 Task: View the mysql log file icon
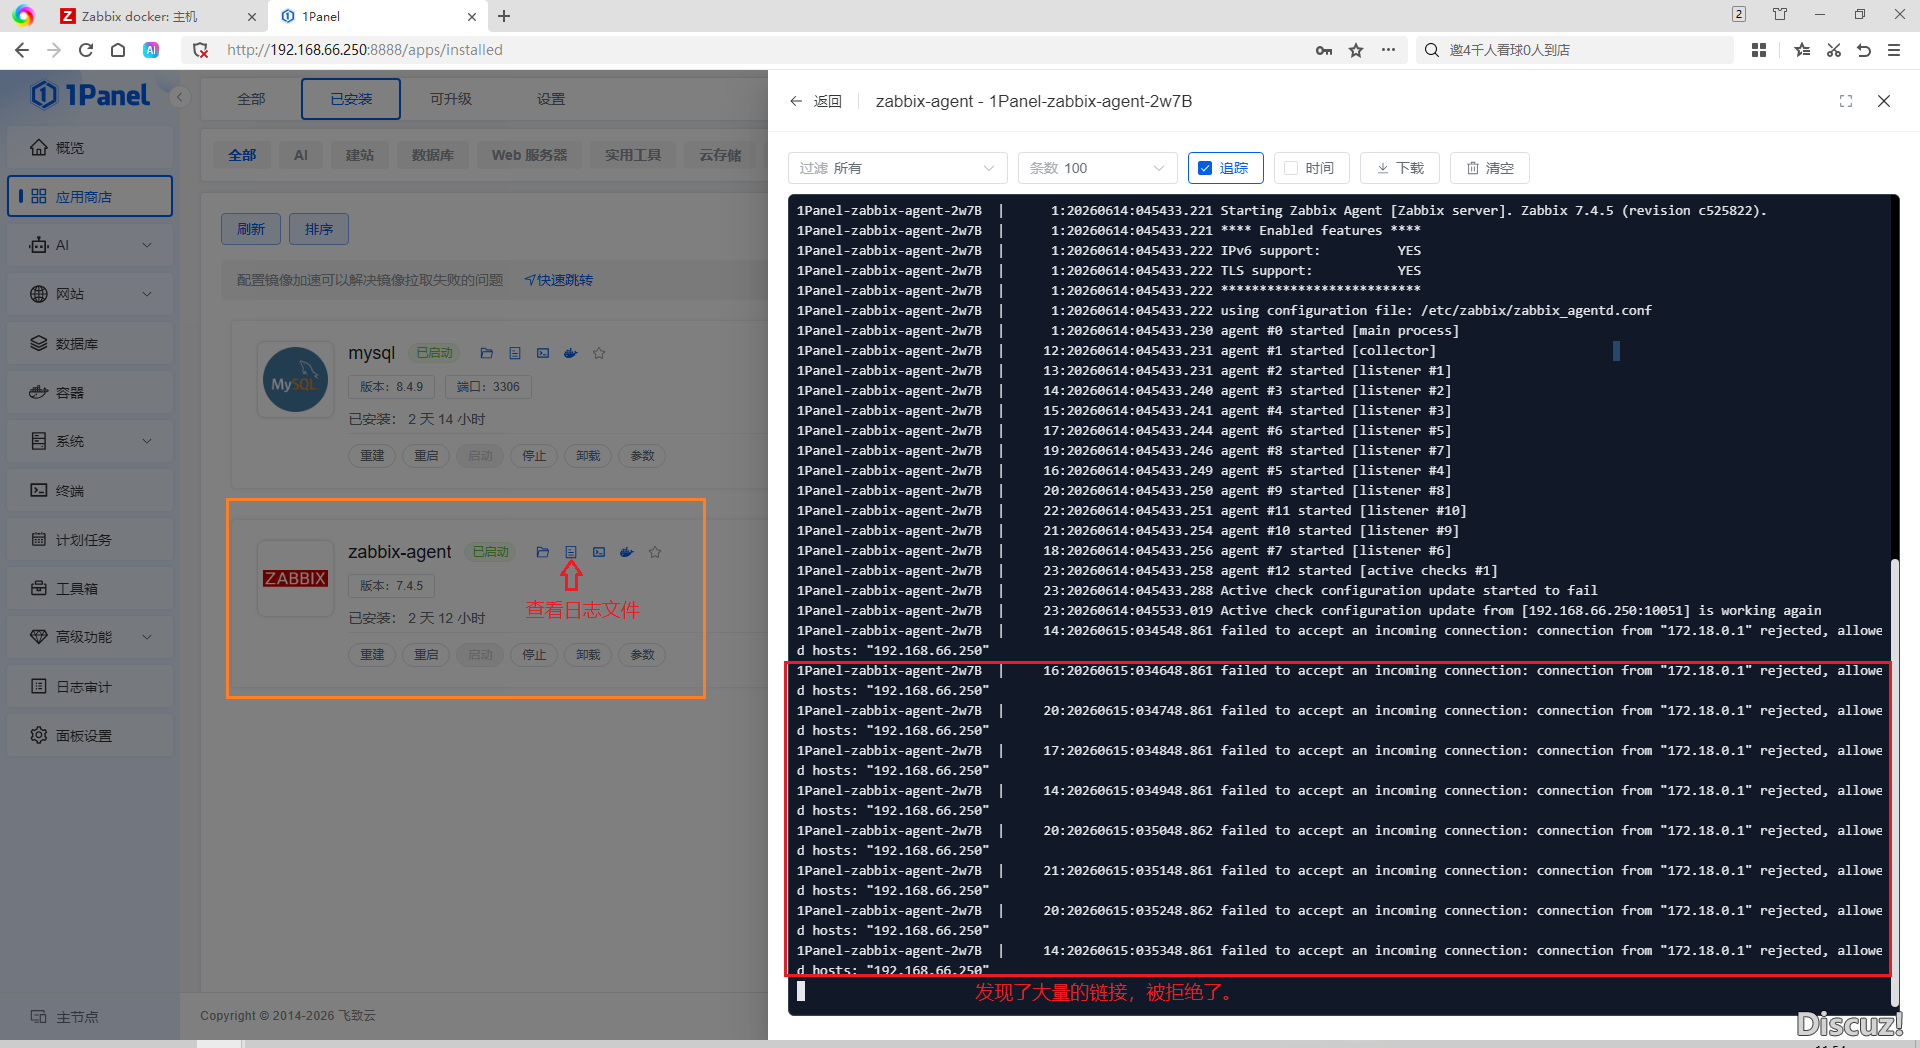pyautogui.click(x=515, y=353)
